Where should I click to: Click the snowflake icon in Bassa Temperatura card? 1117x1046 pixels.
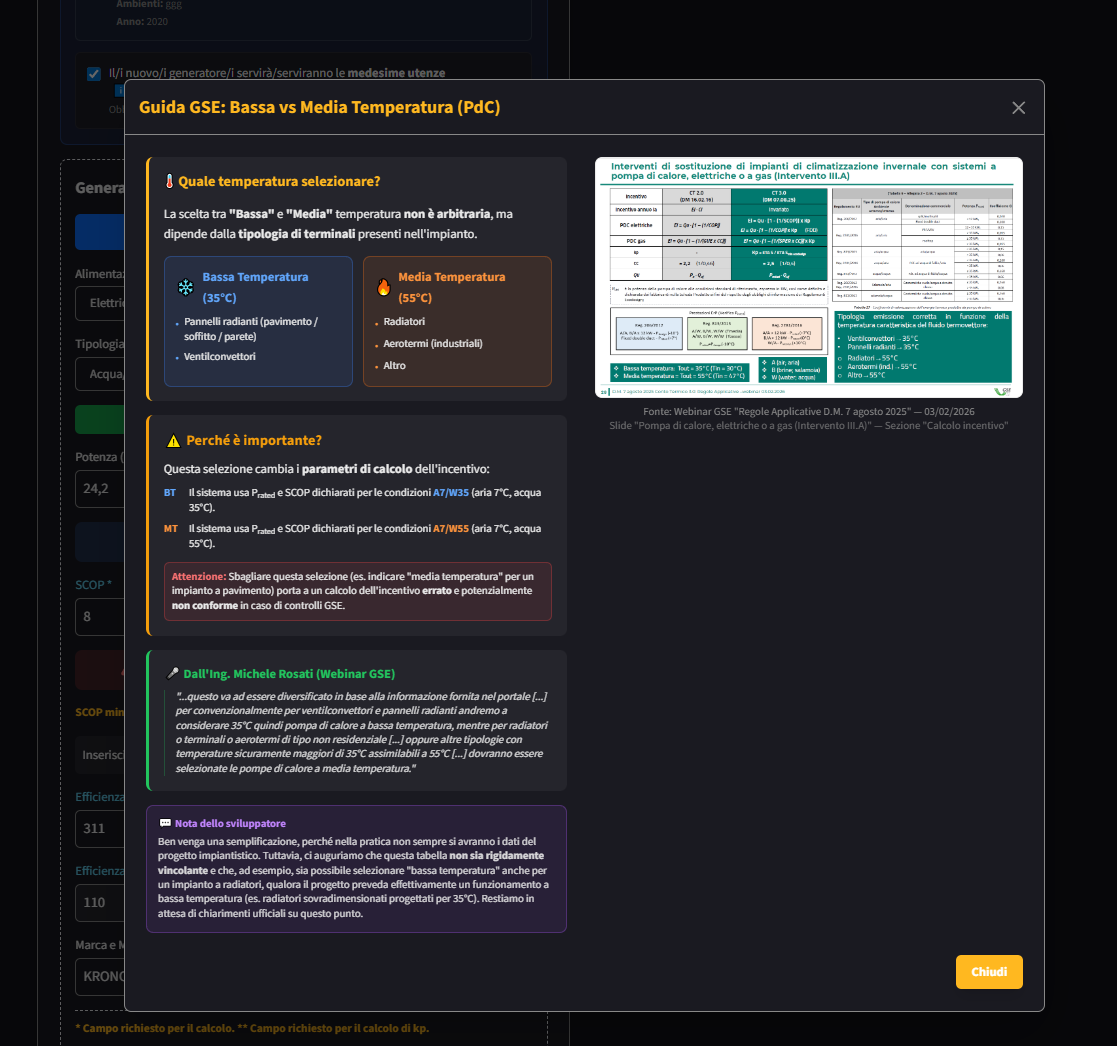click(186, 288)
